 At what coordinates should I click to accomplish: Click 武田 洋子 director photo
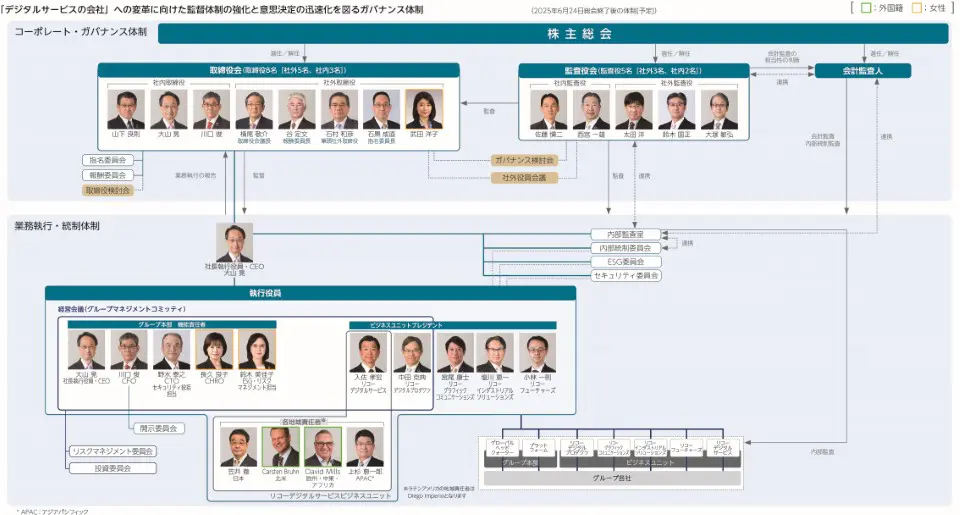pos(424,110)
